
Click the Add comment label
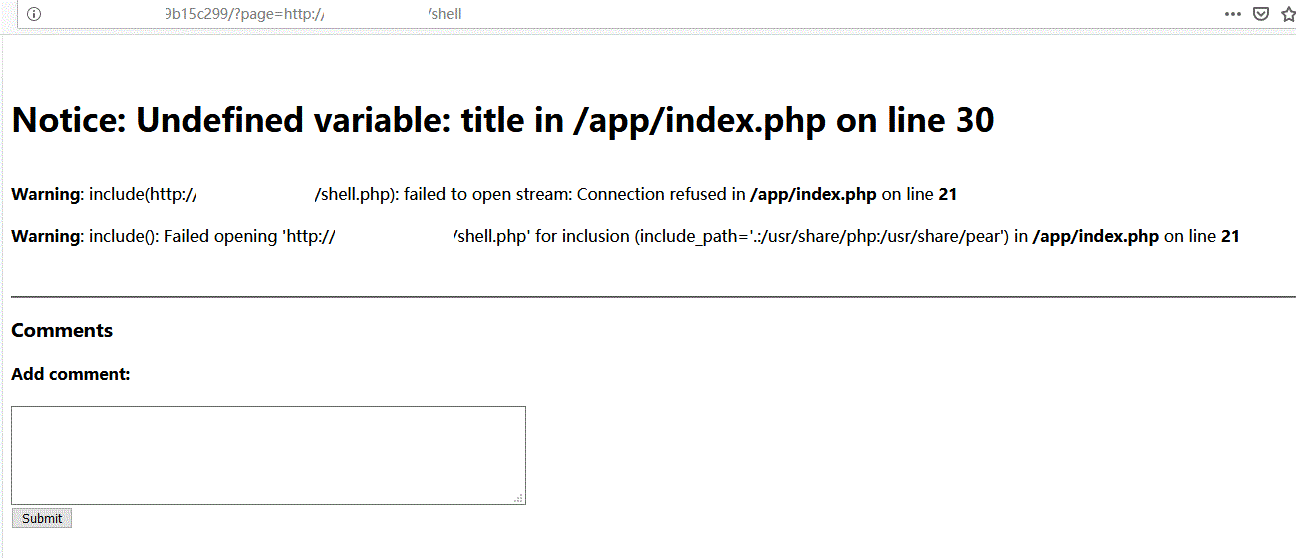click(x=71, y=374)
